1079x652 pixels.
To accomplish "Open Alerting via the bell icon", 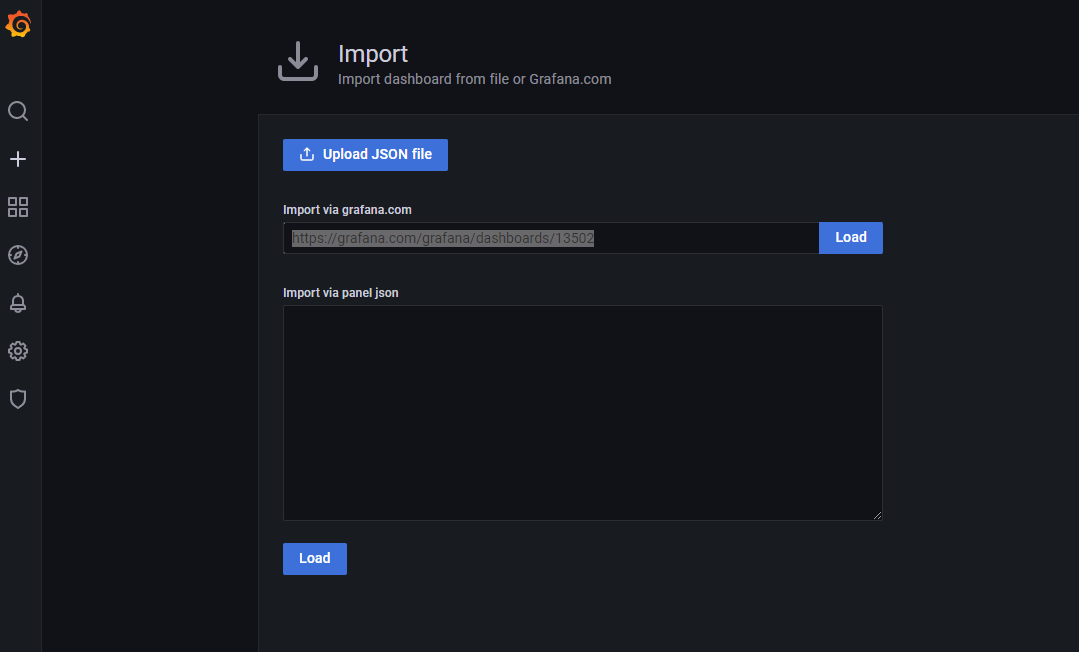I will pyautogui.click(x=18, y=303).
